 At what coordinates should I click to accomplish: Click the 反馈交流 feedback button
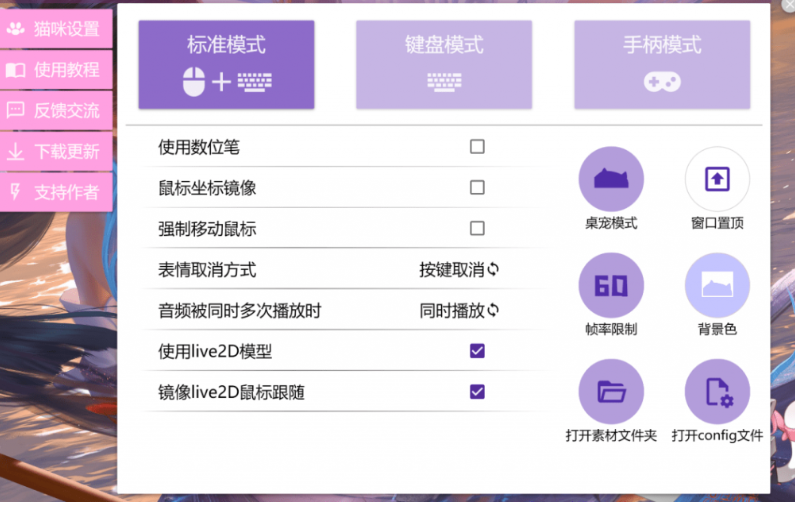pos(56,111)
